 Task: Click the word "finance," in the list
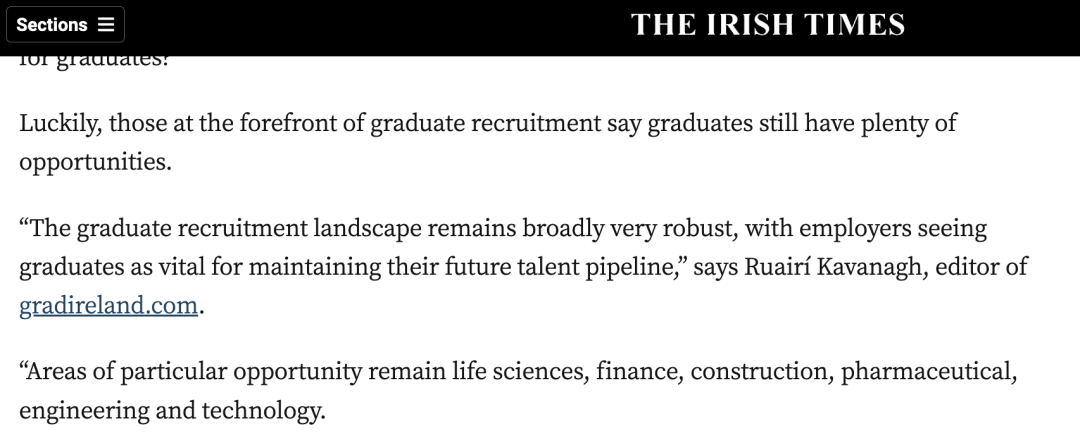pos(640,372)
